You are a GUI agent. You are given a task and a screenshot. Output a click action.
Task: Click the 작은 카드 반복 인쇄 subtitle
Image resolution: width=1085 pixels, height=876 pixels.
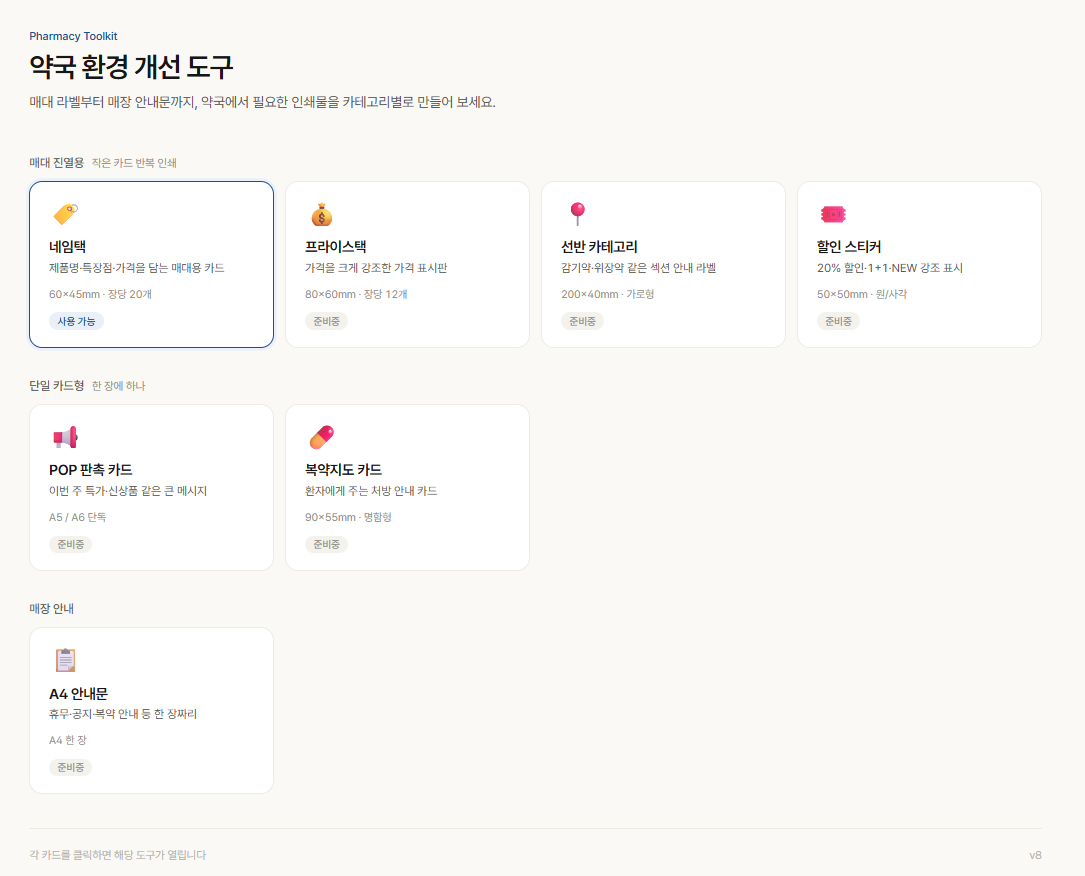pyautogui.click(x=134, y=163)
